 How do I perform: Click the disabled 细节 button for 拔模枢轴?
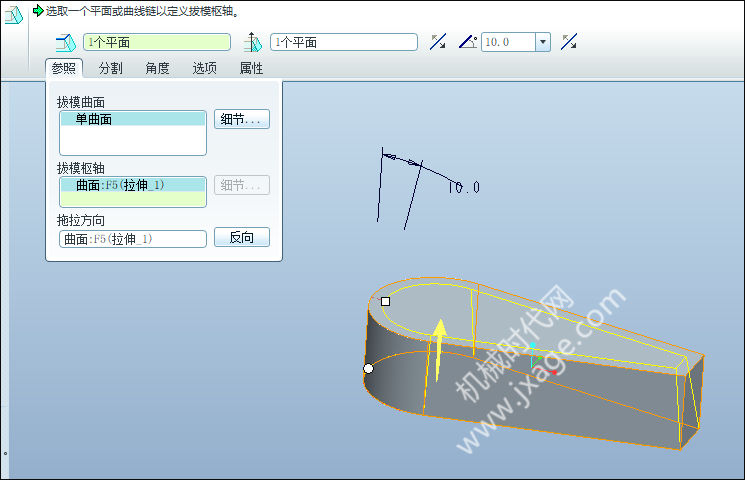[x=242, y=185]
